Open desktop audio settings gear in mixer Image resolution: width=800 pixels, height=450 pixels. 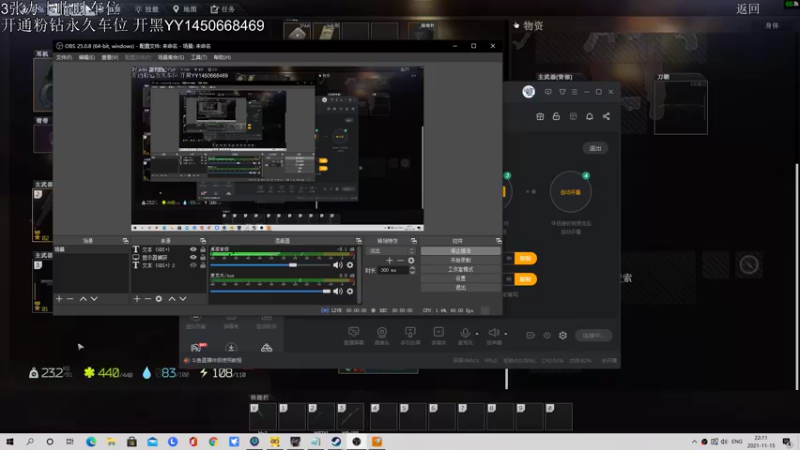click(x=350, y=265)
